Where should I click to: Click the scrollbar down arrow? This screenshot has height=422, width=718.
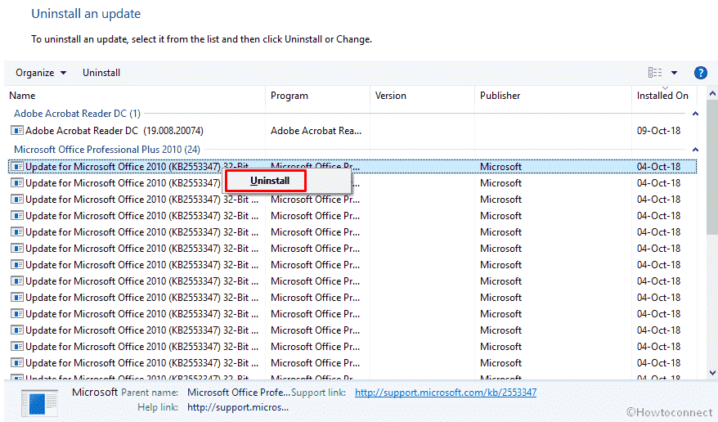(x=712, y=373)
